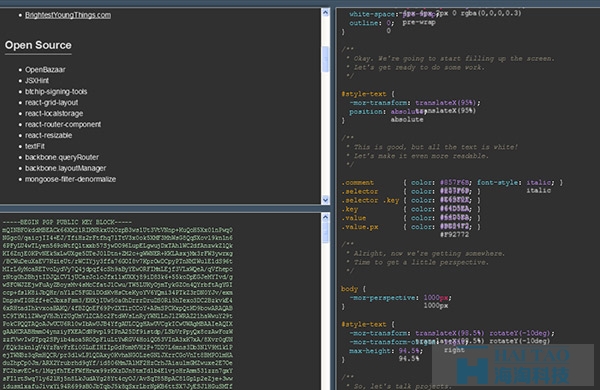Click the max-height: 94.5% line

coord(386,351)
